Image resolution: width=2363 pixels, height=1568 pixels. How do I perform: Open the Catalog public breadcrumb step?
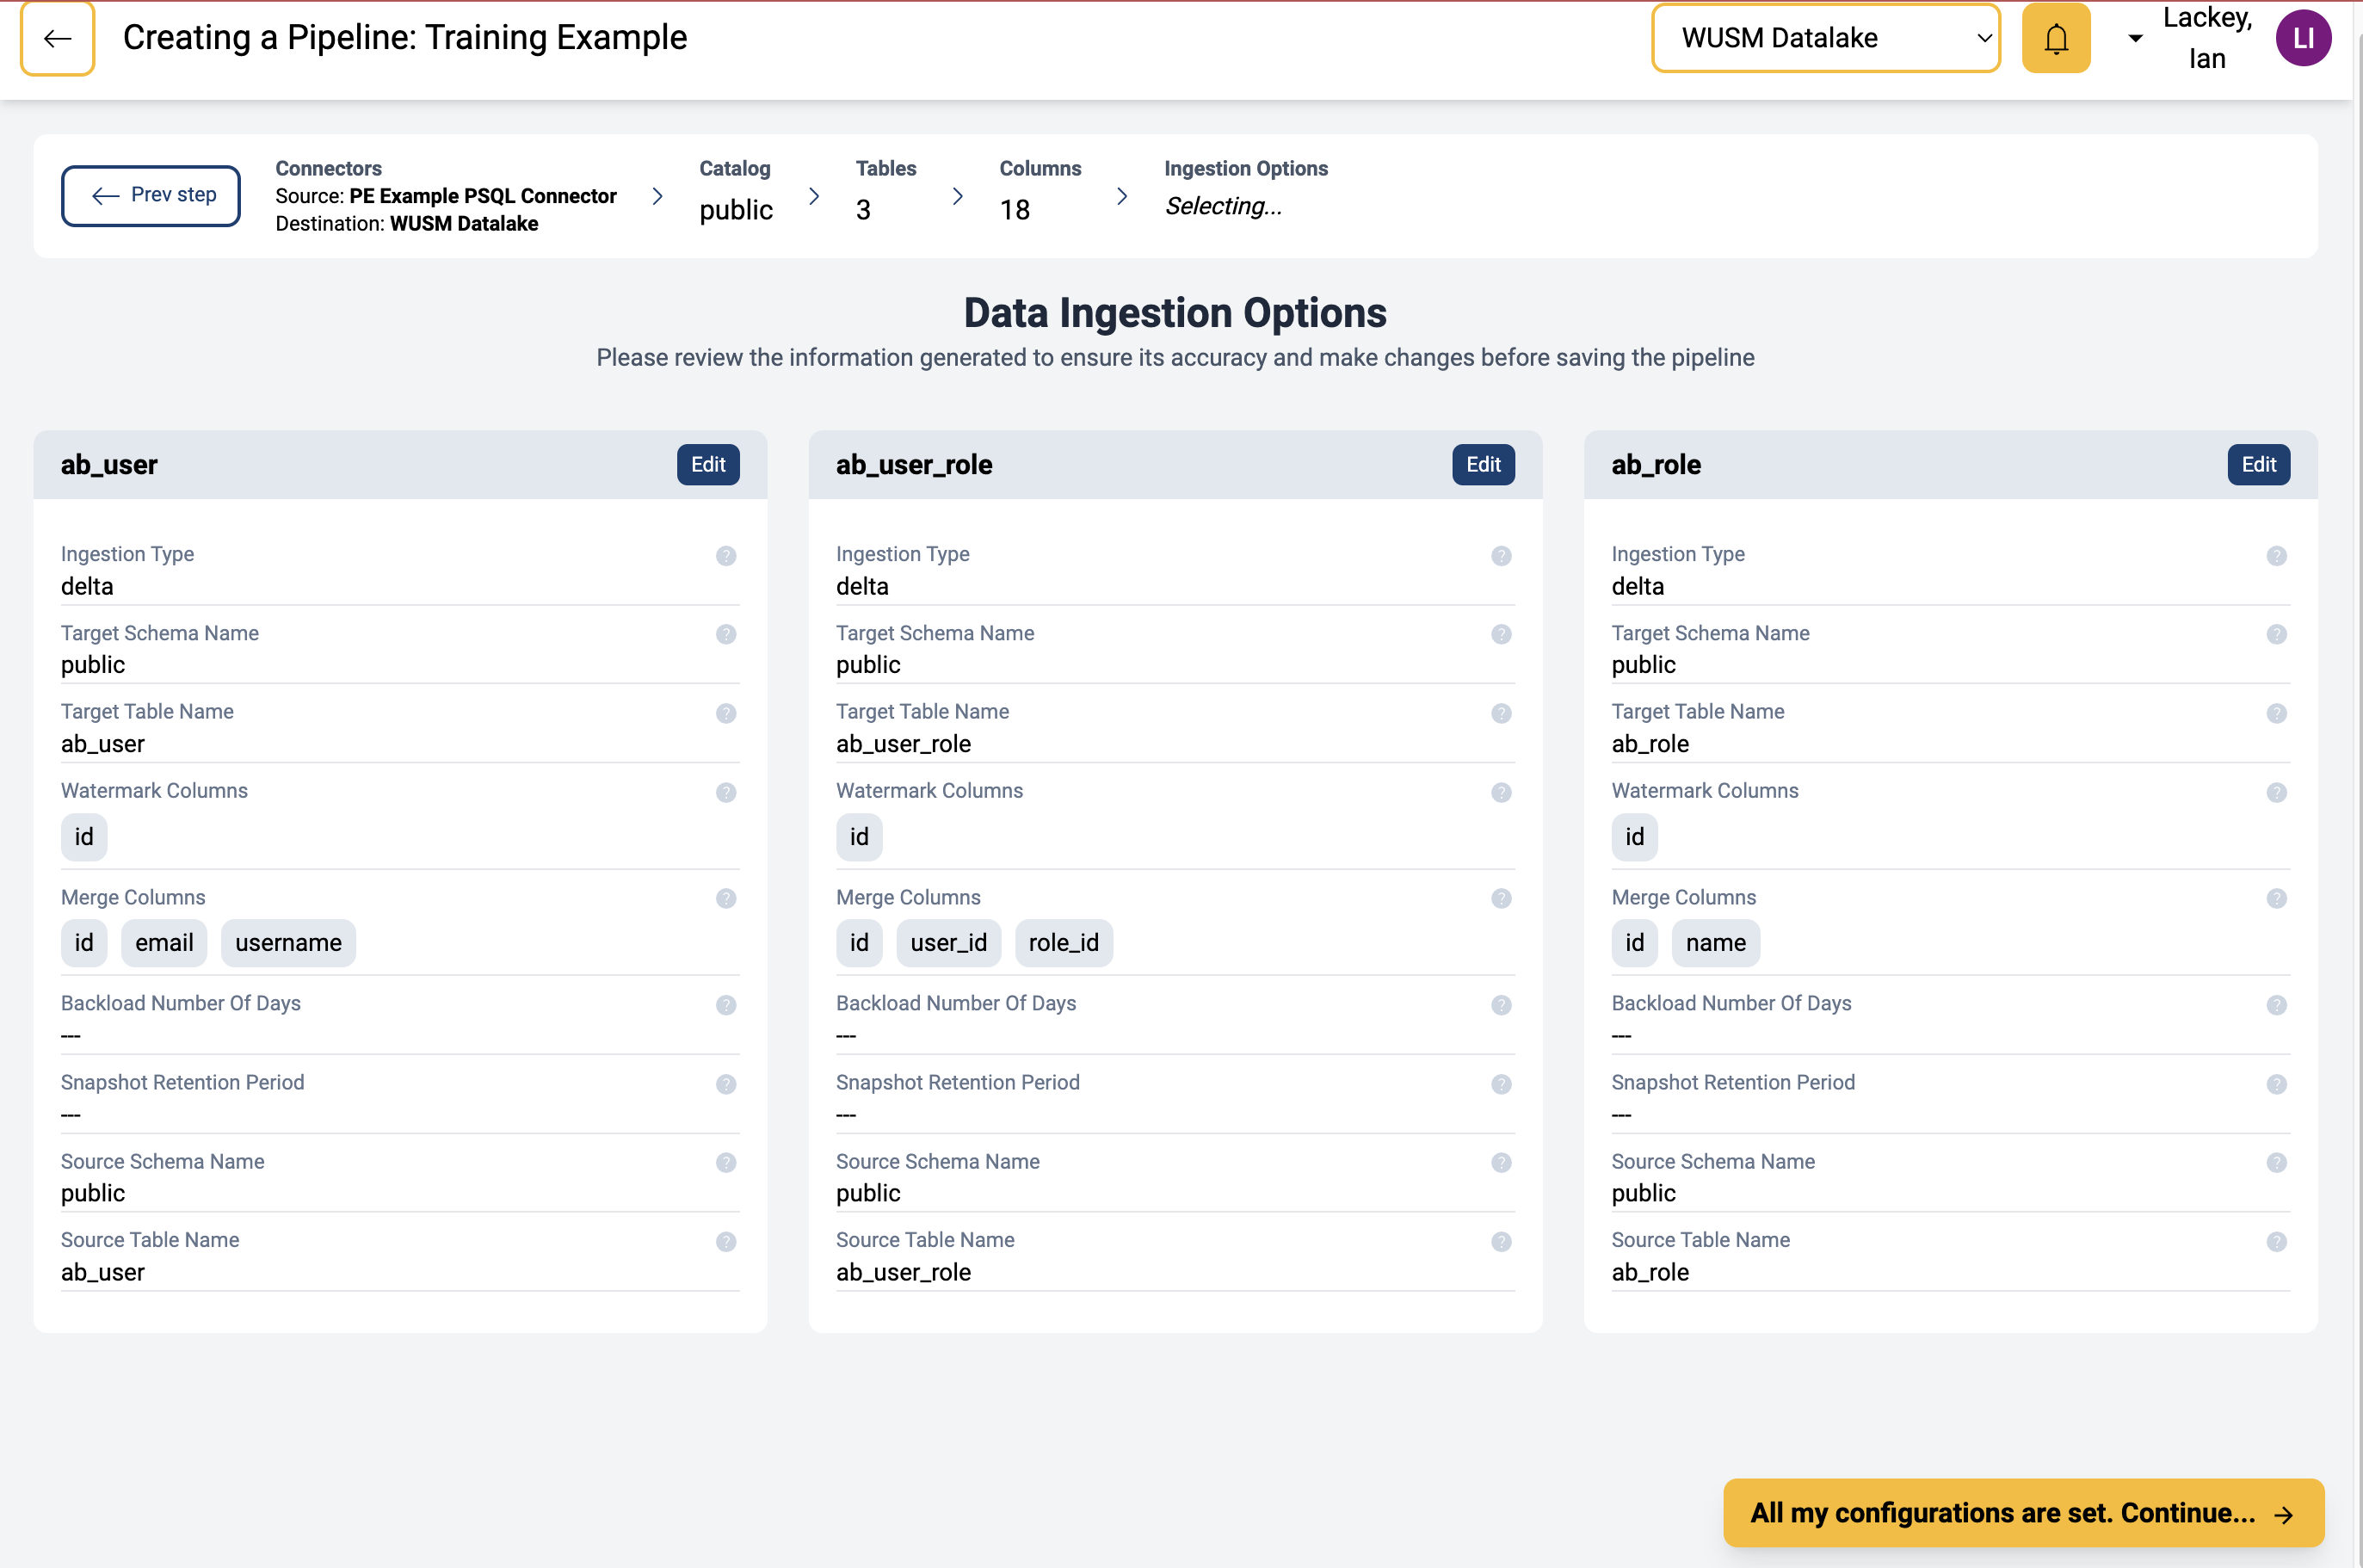[736, 192]
